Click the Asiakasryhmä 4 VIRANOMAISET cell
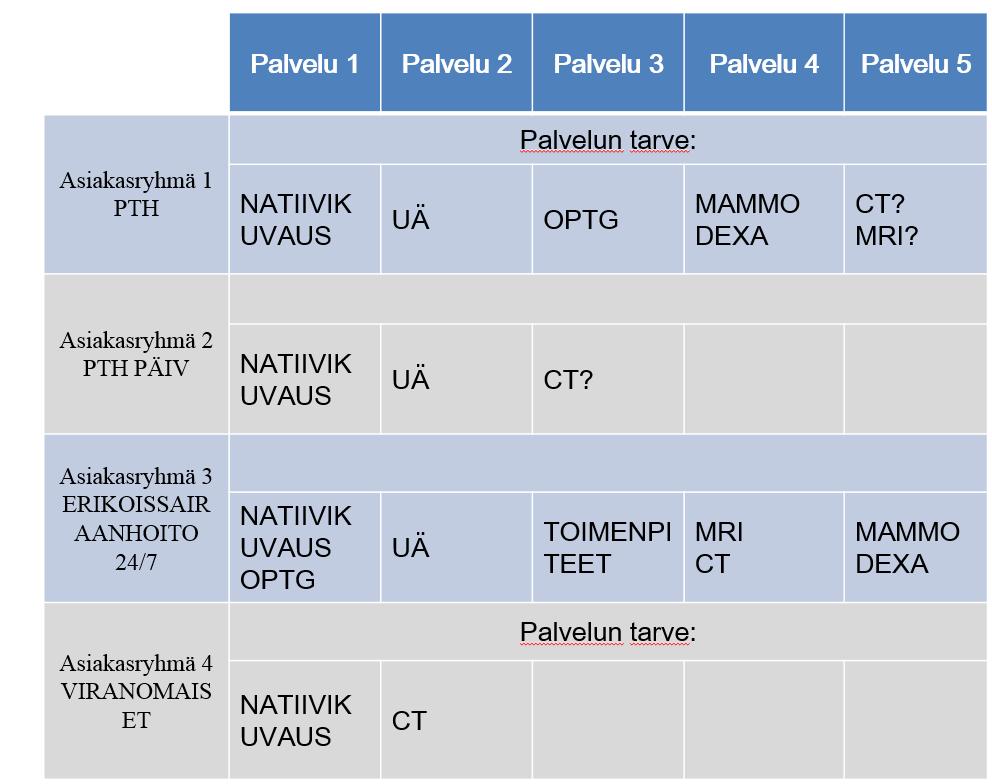The width and height of the screenshot is (992, 784). pyautogui.click(x=136, y=691)
